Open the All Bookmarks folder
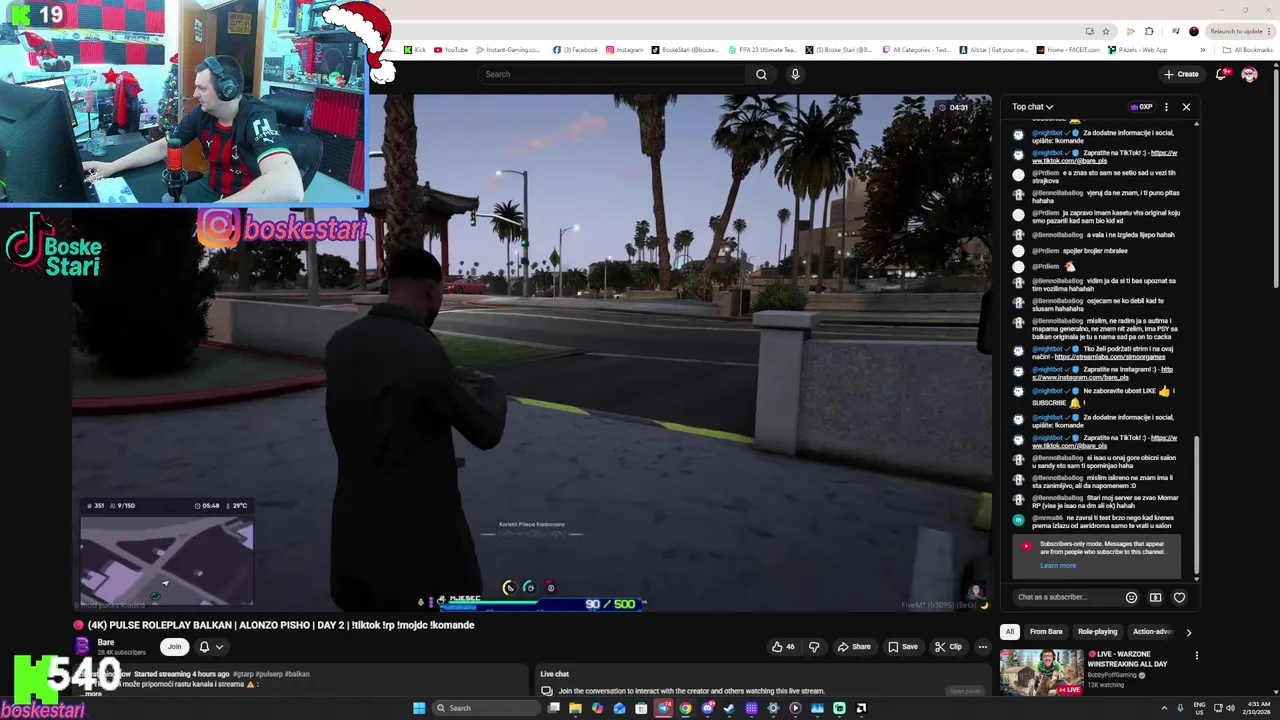 [1248, 50]
